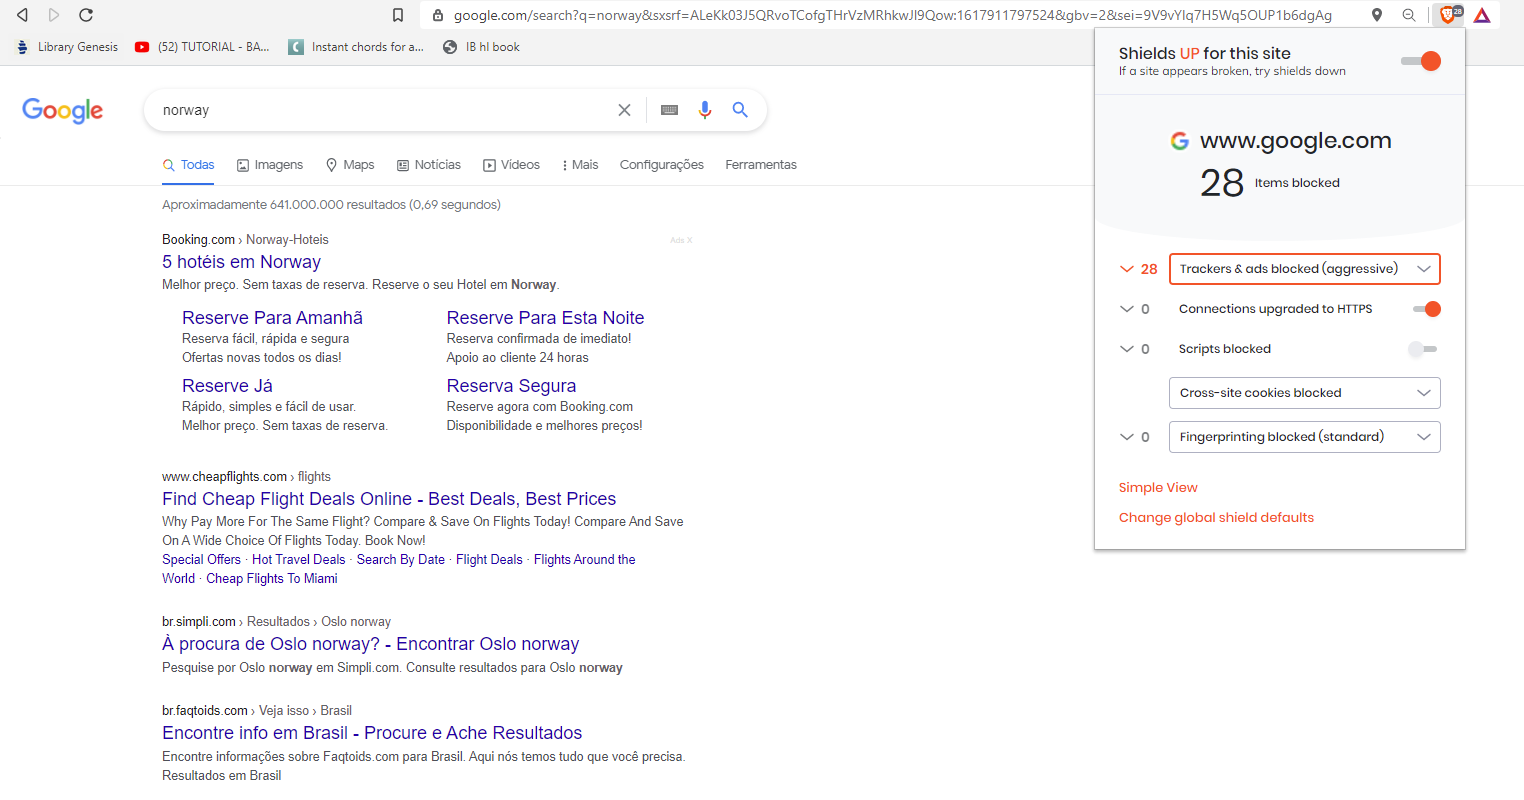Click the '28 Items blocked' count text
Screen dimensions: 1524x800
coord(1270,183)
